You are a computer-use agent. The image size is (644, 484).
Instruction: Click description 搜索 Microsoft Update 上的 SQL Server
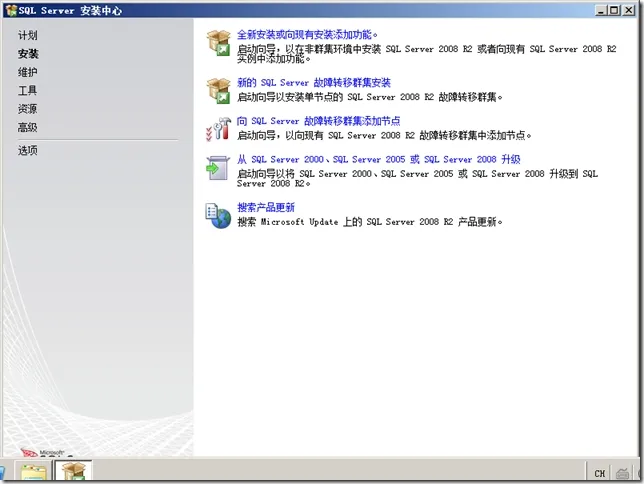(370, 222)
